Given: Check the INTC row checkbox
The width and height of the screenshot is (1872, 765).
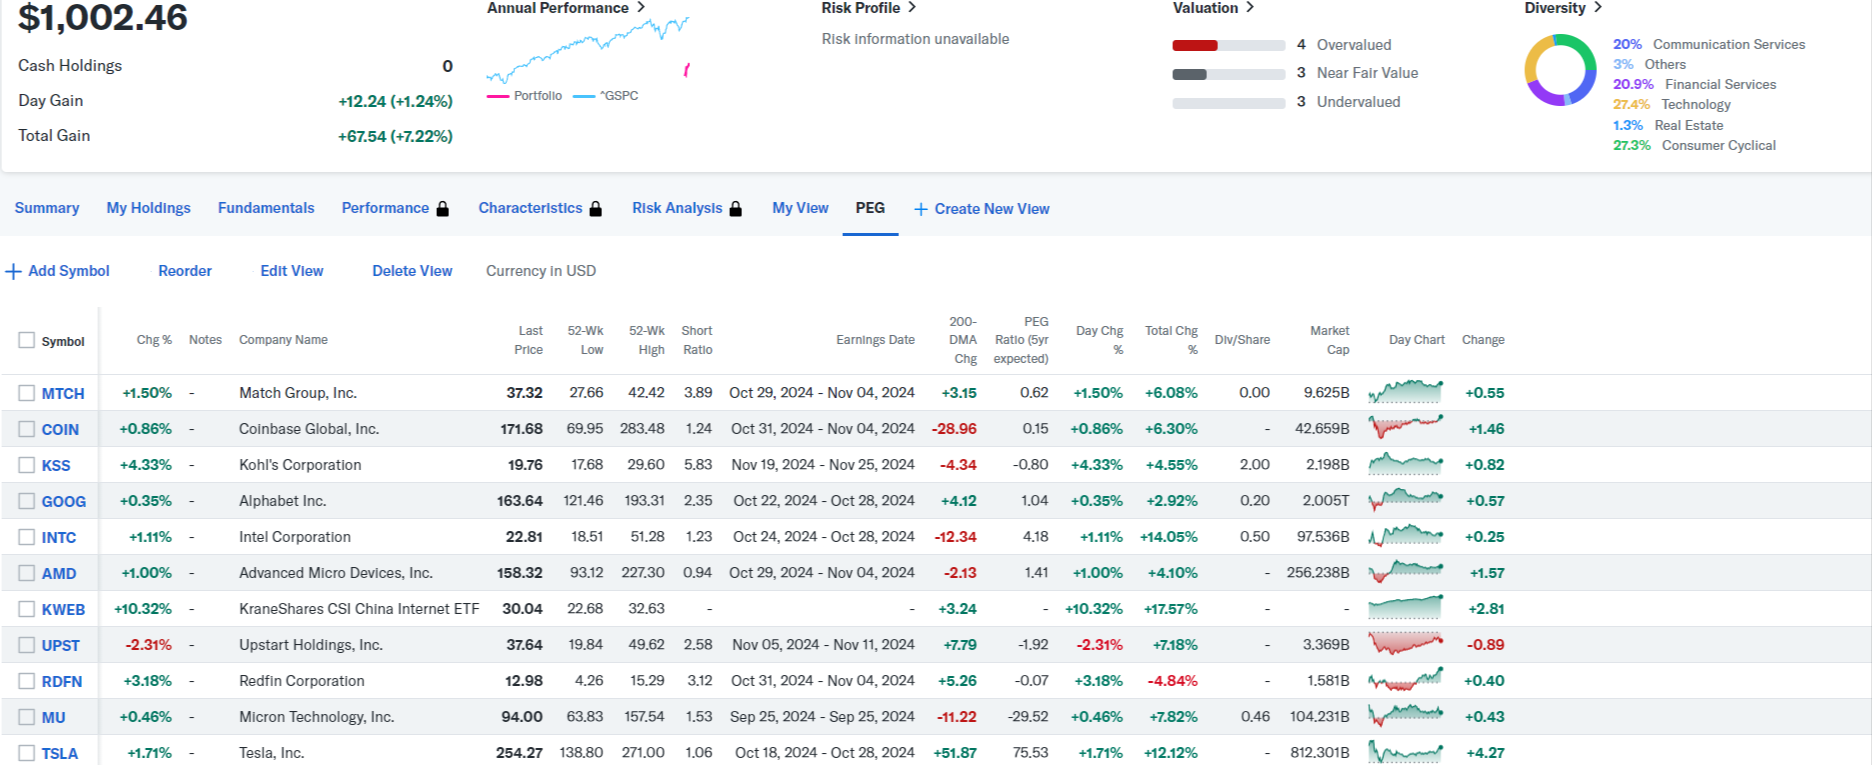Looking at the screenshot, I should point(26,537).
